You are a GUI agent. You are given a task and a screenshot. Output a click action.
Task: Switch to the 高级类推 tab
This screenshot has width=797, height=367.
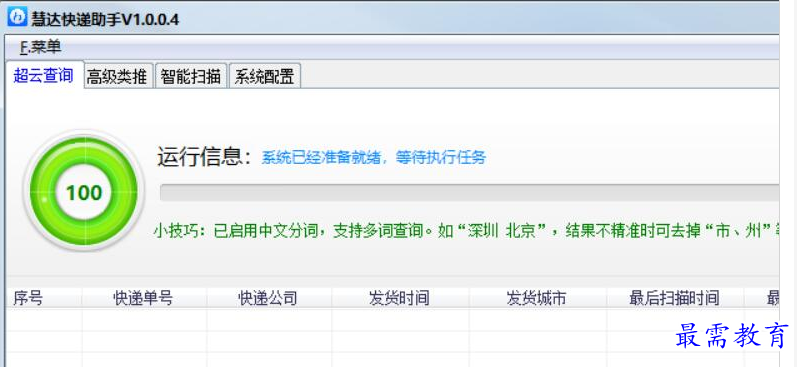[117, 77]
